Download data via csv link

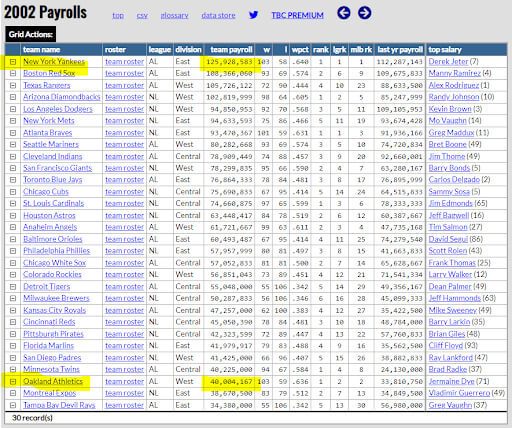pos(142,15)
